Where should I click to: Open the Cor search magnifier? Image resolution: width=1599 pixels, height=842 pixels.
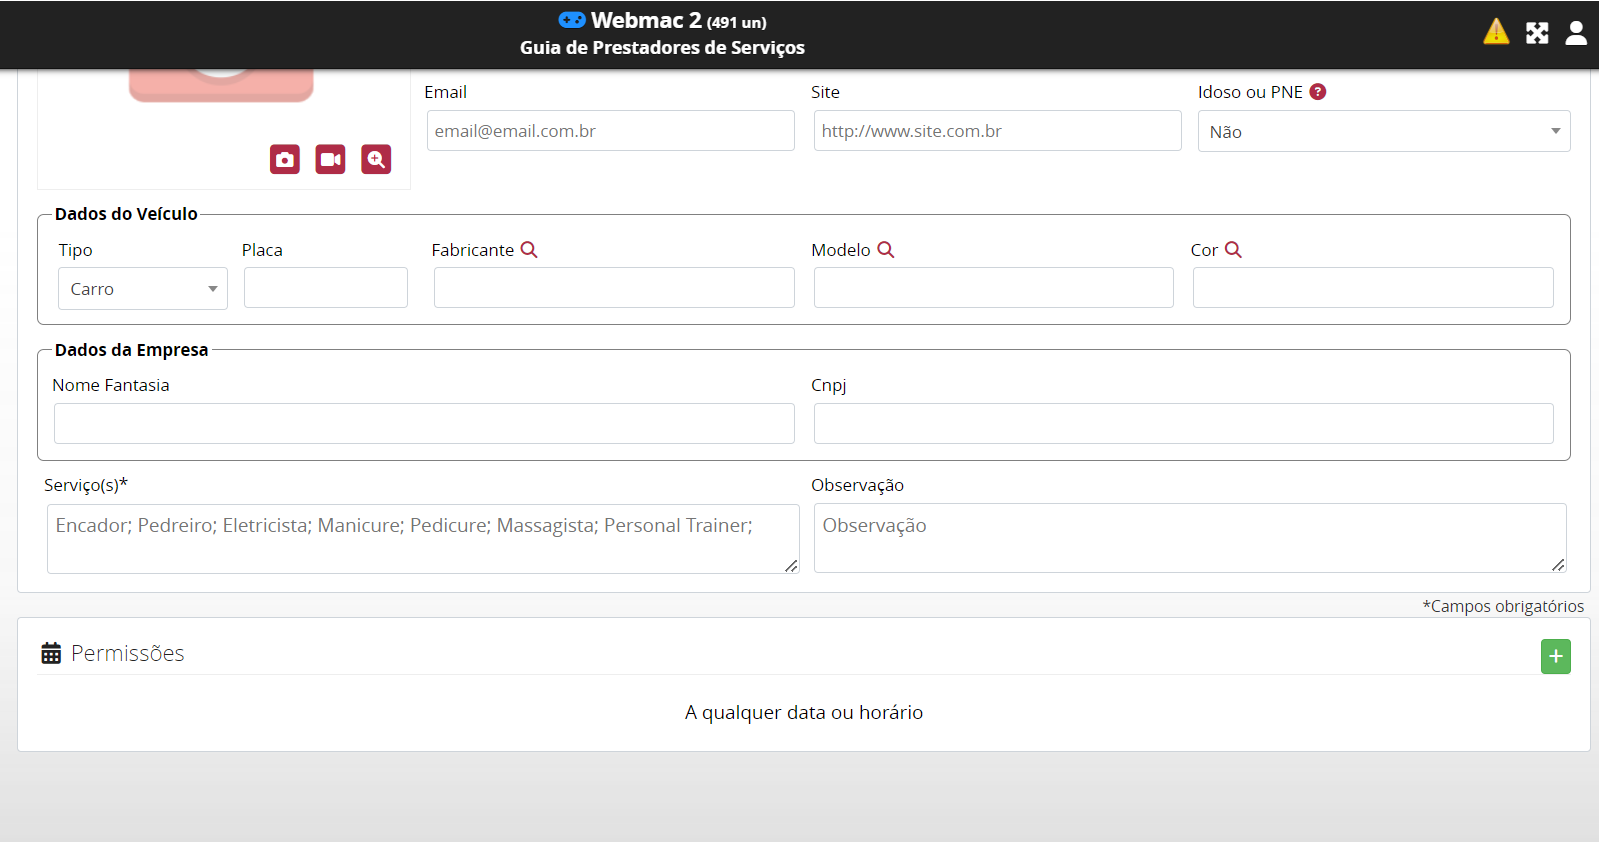(x=1233, y=250)
